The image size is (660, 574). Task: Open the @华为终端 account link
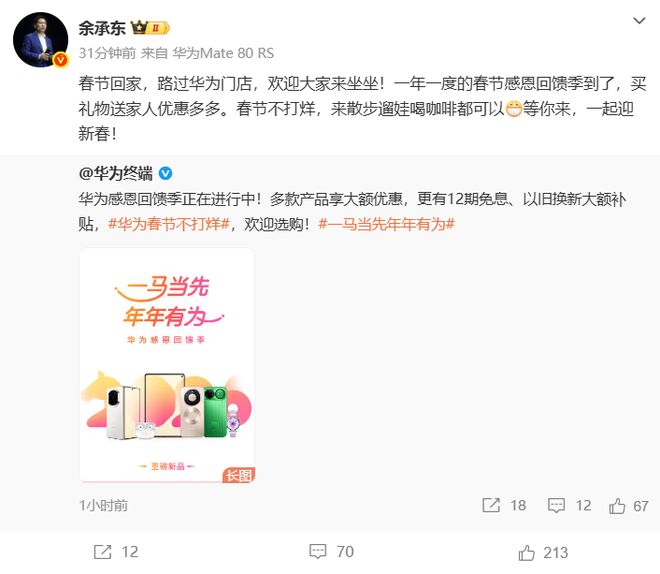click(x=116, y=173)
